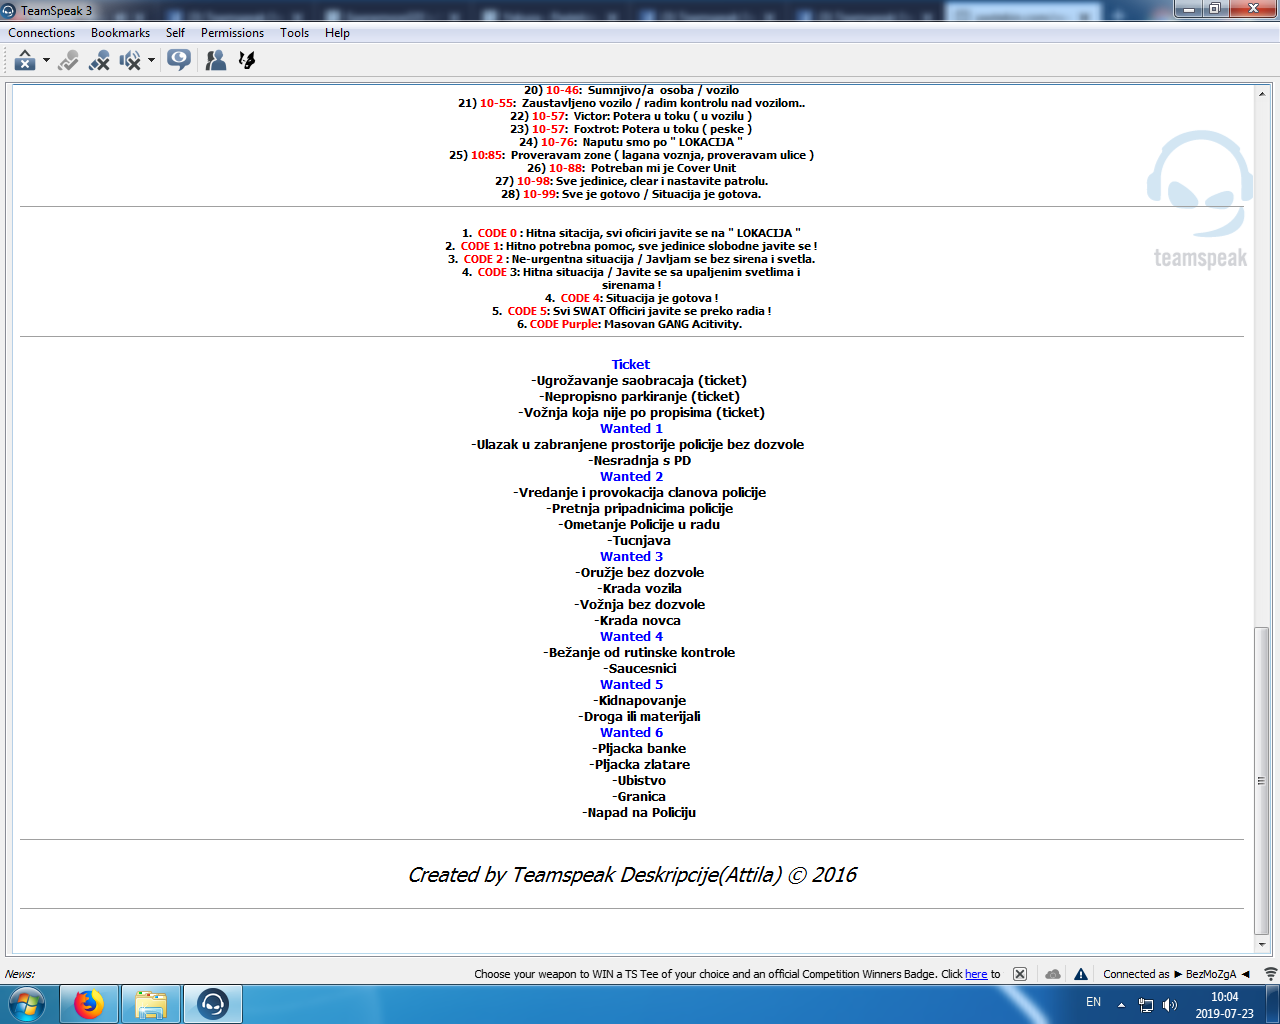1280x1024 pixels.
Task: Click the TeamSpeak taskbar icon
Action: 213,1004
